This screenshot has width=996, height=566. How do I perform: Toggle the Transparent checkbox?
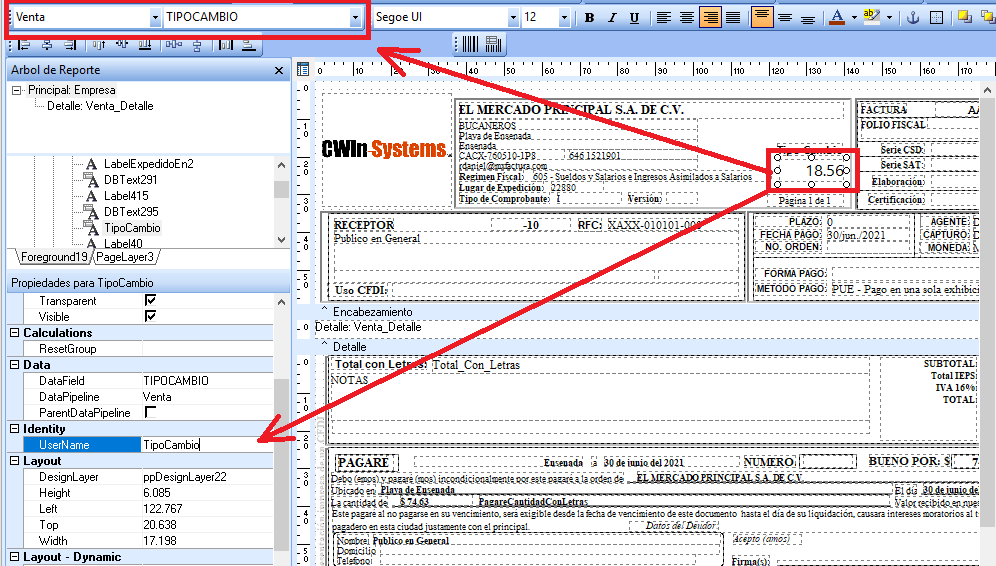click(x=151, y=300)
